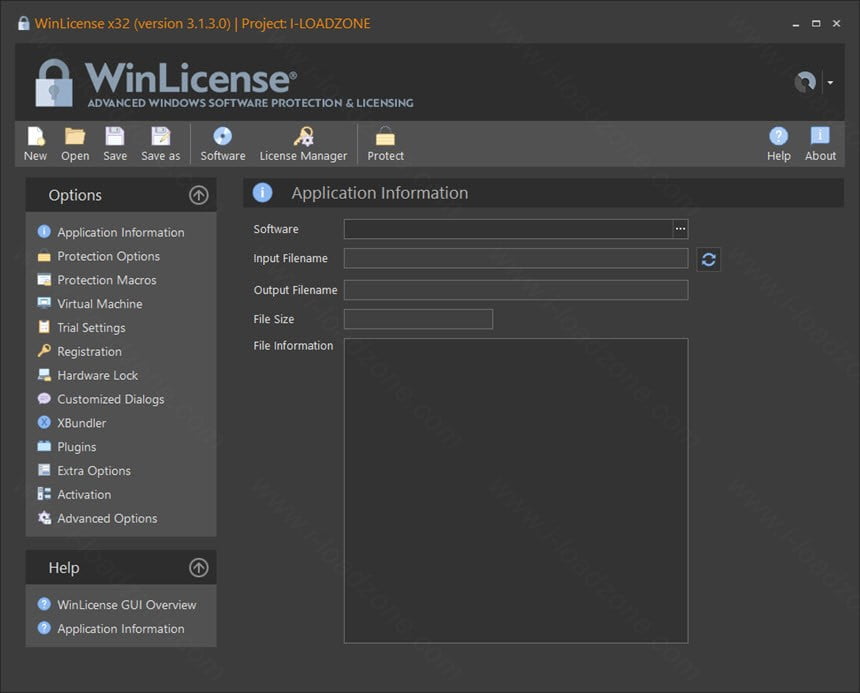Click the Trial Settings icon

click(44, 327)
